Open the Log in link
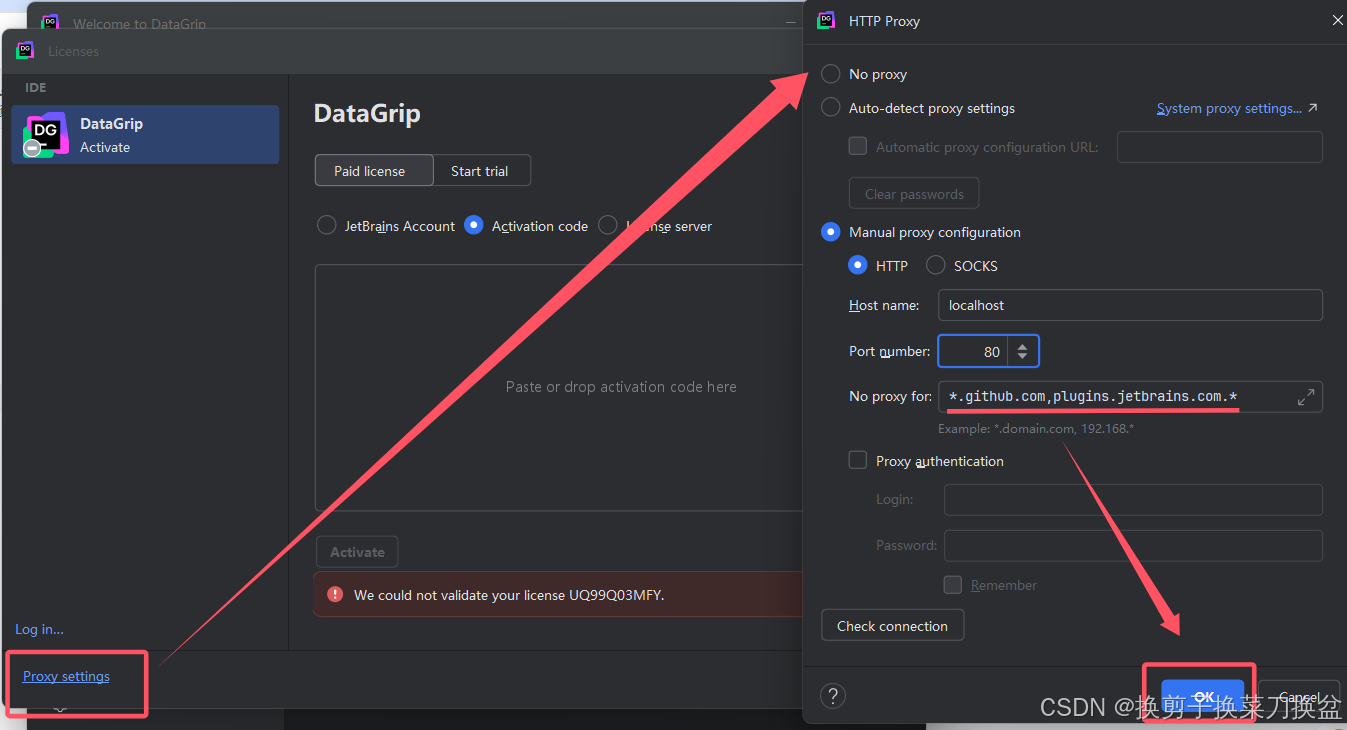 [x=39, y=629]
